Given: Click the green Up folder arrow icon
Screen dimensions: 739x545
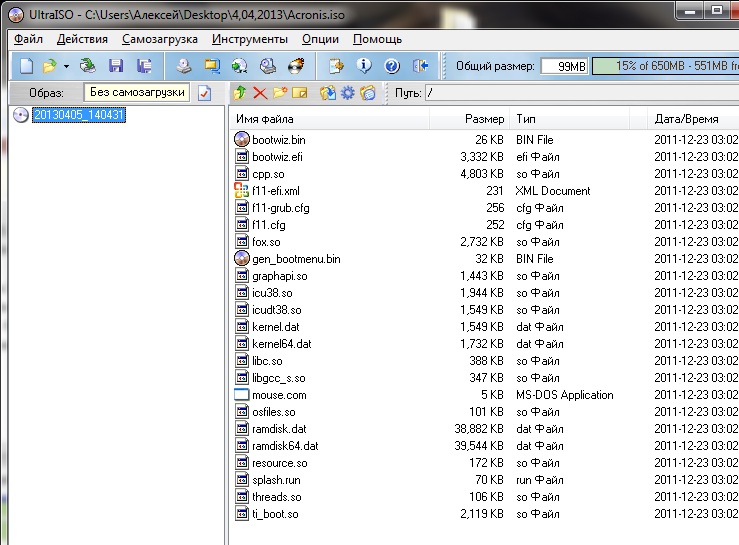Looking at the screenshot, I should pos(239,93).
